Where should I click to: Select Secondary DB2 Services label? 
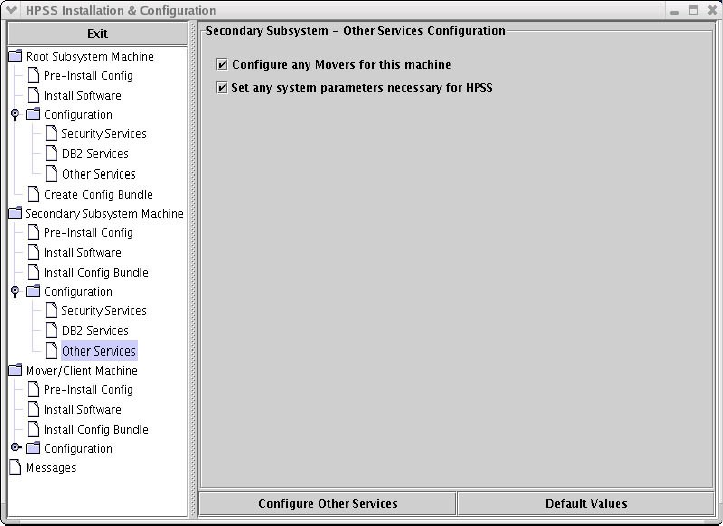95,331
